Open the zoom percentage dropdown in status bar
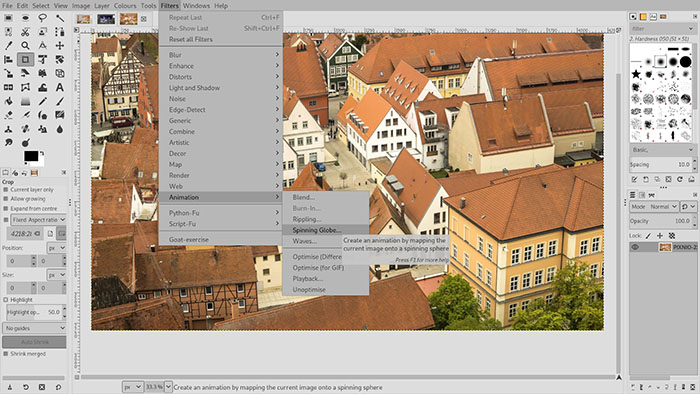 point(168,387)
